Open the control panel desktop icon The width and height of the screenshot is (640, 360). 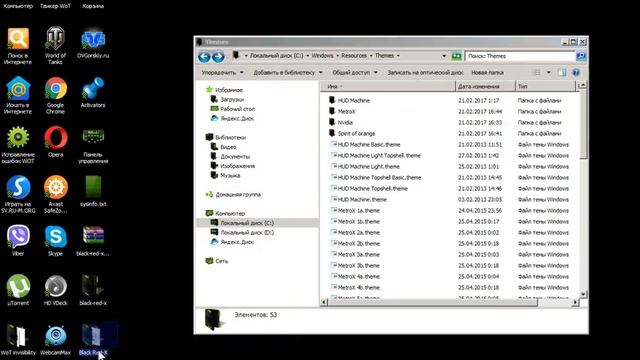pos(93,144)
